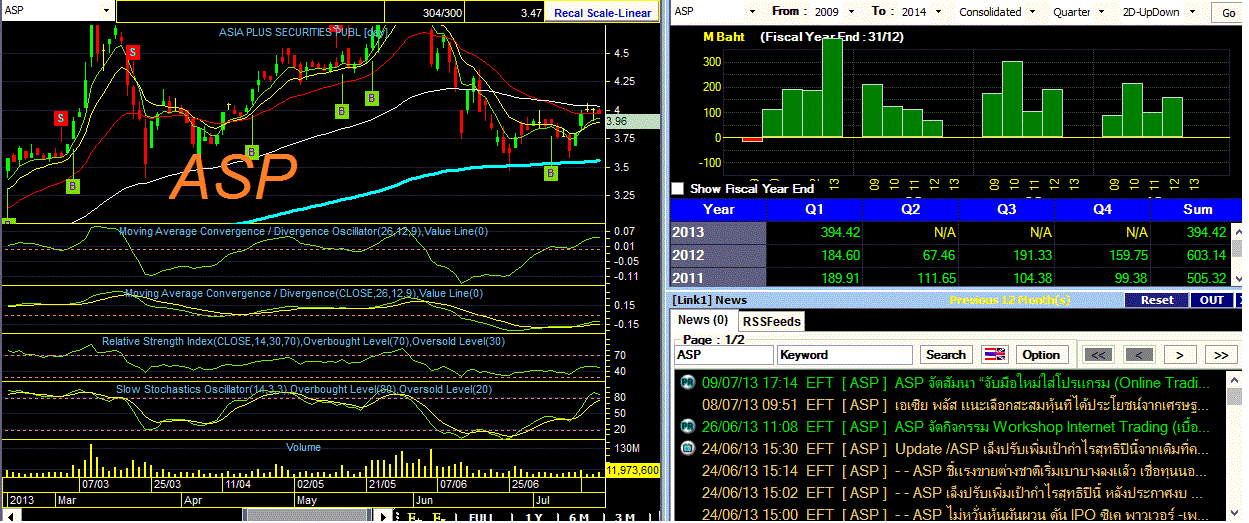The height and width of the screenshot is (523, 1249).
Task: Click the MACD Oscillator(26,12,9) panel title
Action: coord(303,232)
